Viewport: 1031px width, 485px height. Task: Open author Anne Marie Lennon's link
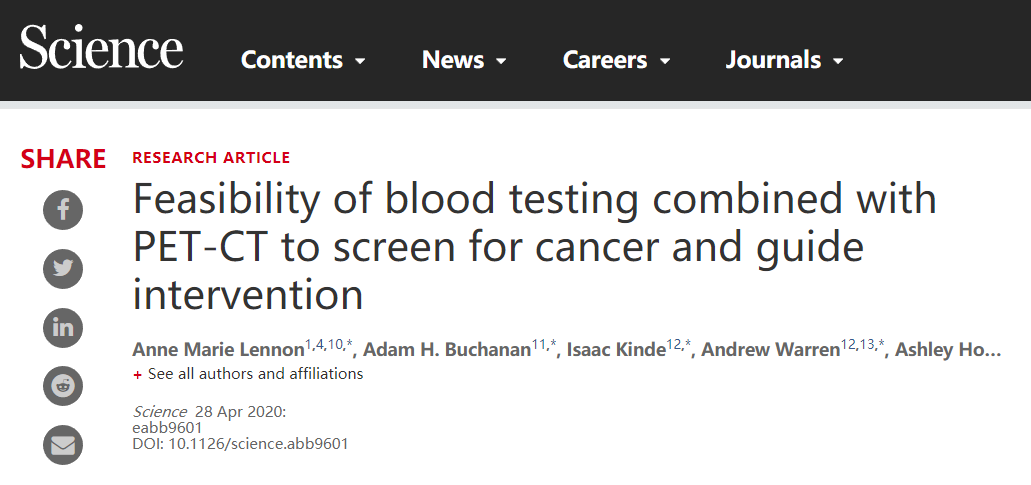[218, 350]
